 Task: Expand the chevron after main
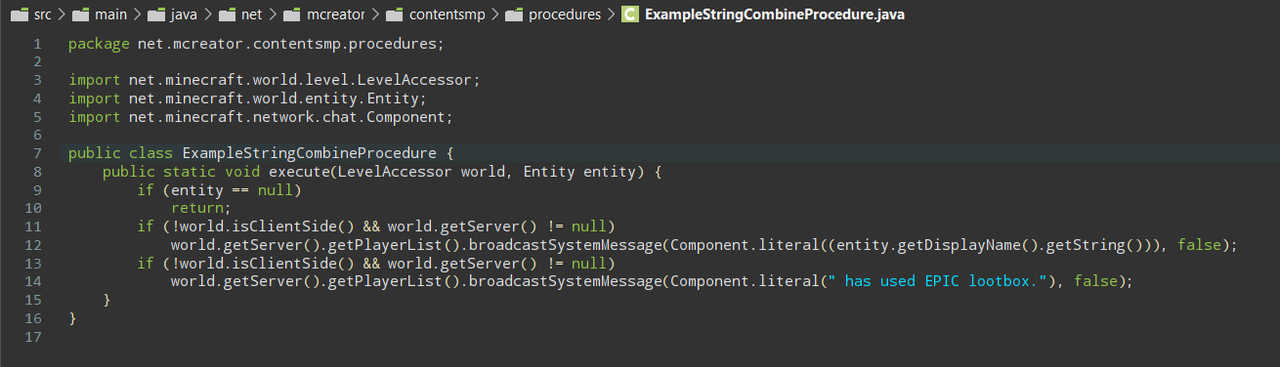click(136, 15)
